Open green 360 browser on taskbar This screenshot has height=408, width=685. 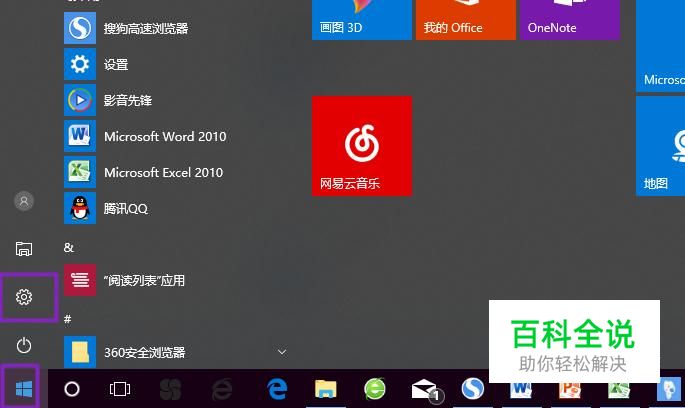tap(375, 389)
